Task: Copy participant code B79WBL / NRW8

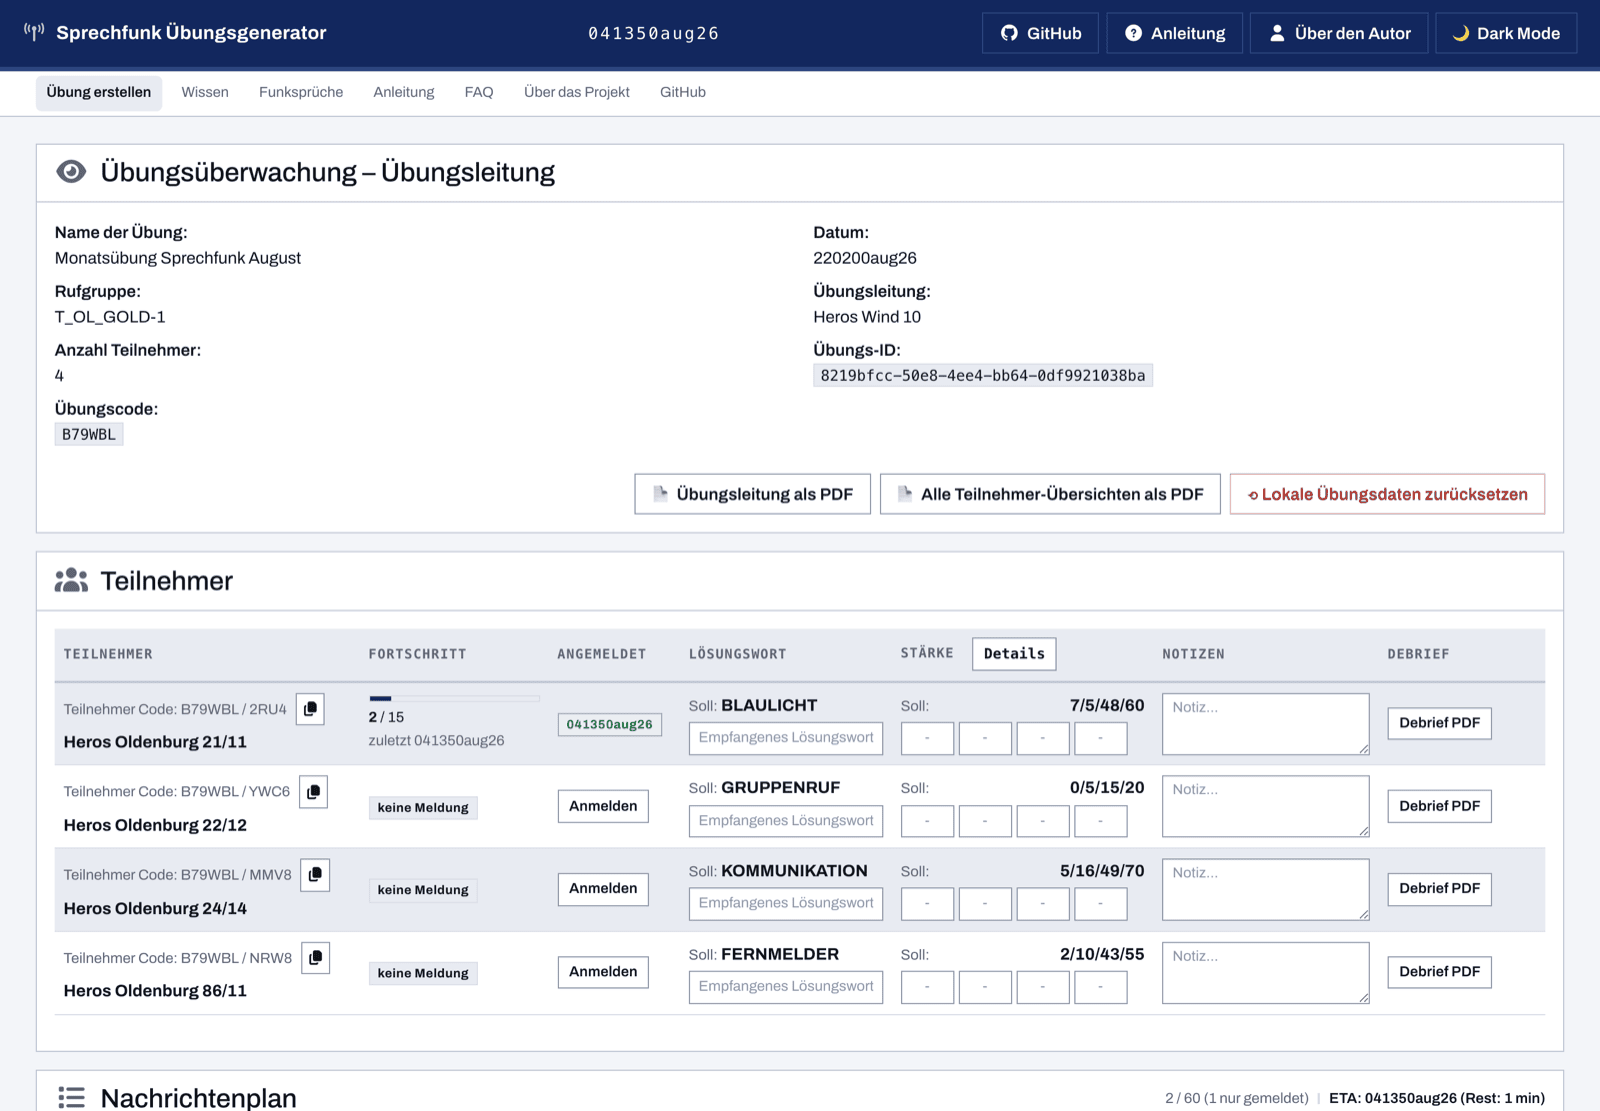Action: coord(316,958)
